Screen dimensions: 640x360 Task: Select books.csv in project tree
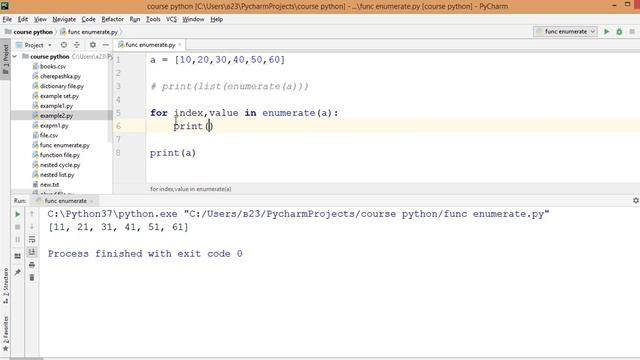click(x=53, y=66)
